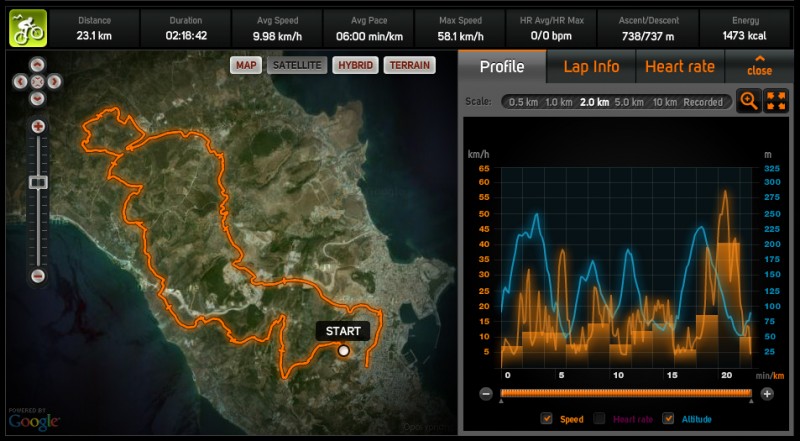Pan the map down

pos(37,98)
